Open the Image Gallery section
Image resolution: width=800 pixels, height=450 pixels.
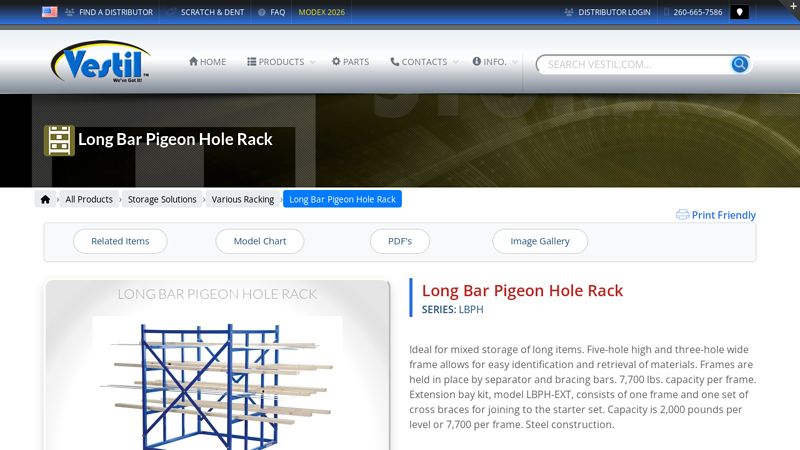coord(540,241)
